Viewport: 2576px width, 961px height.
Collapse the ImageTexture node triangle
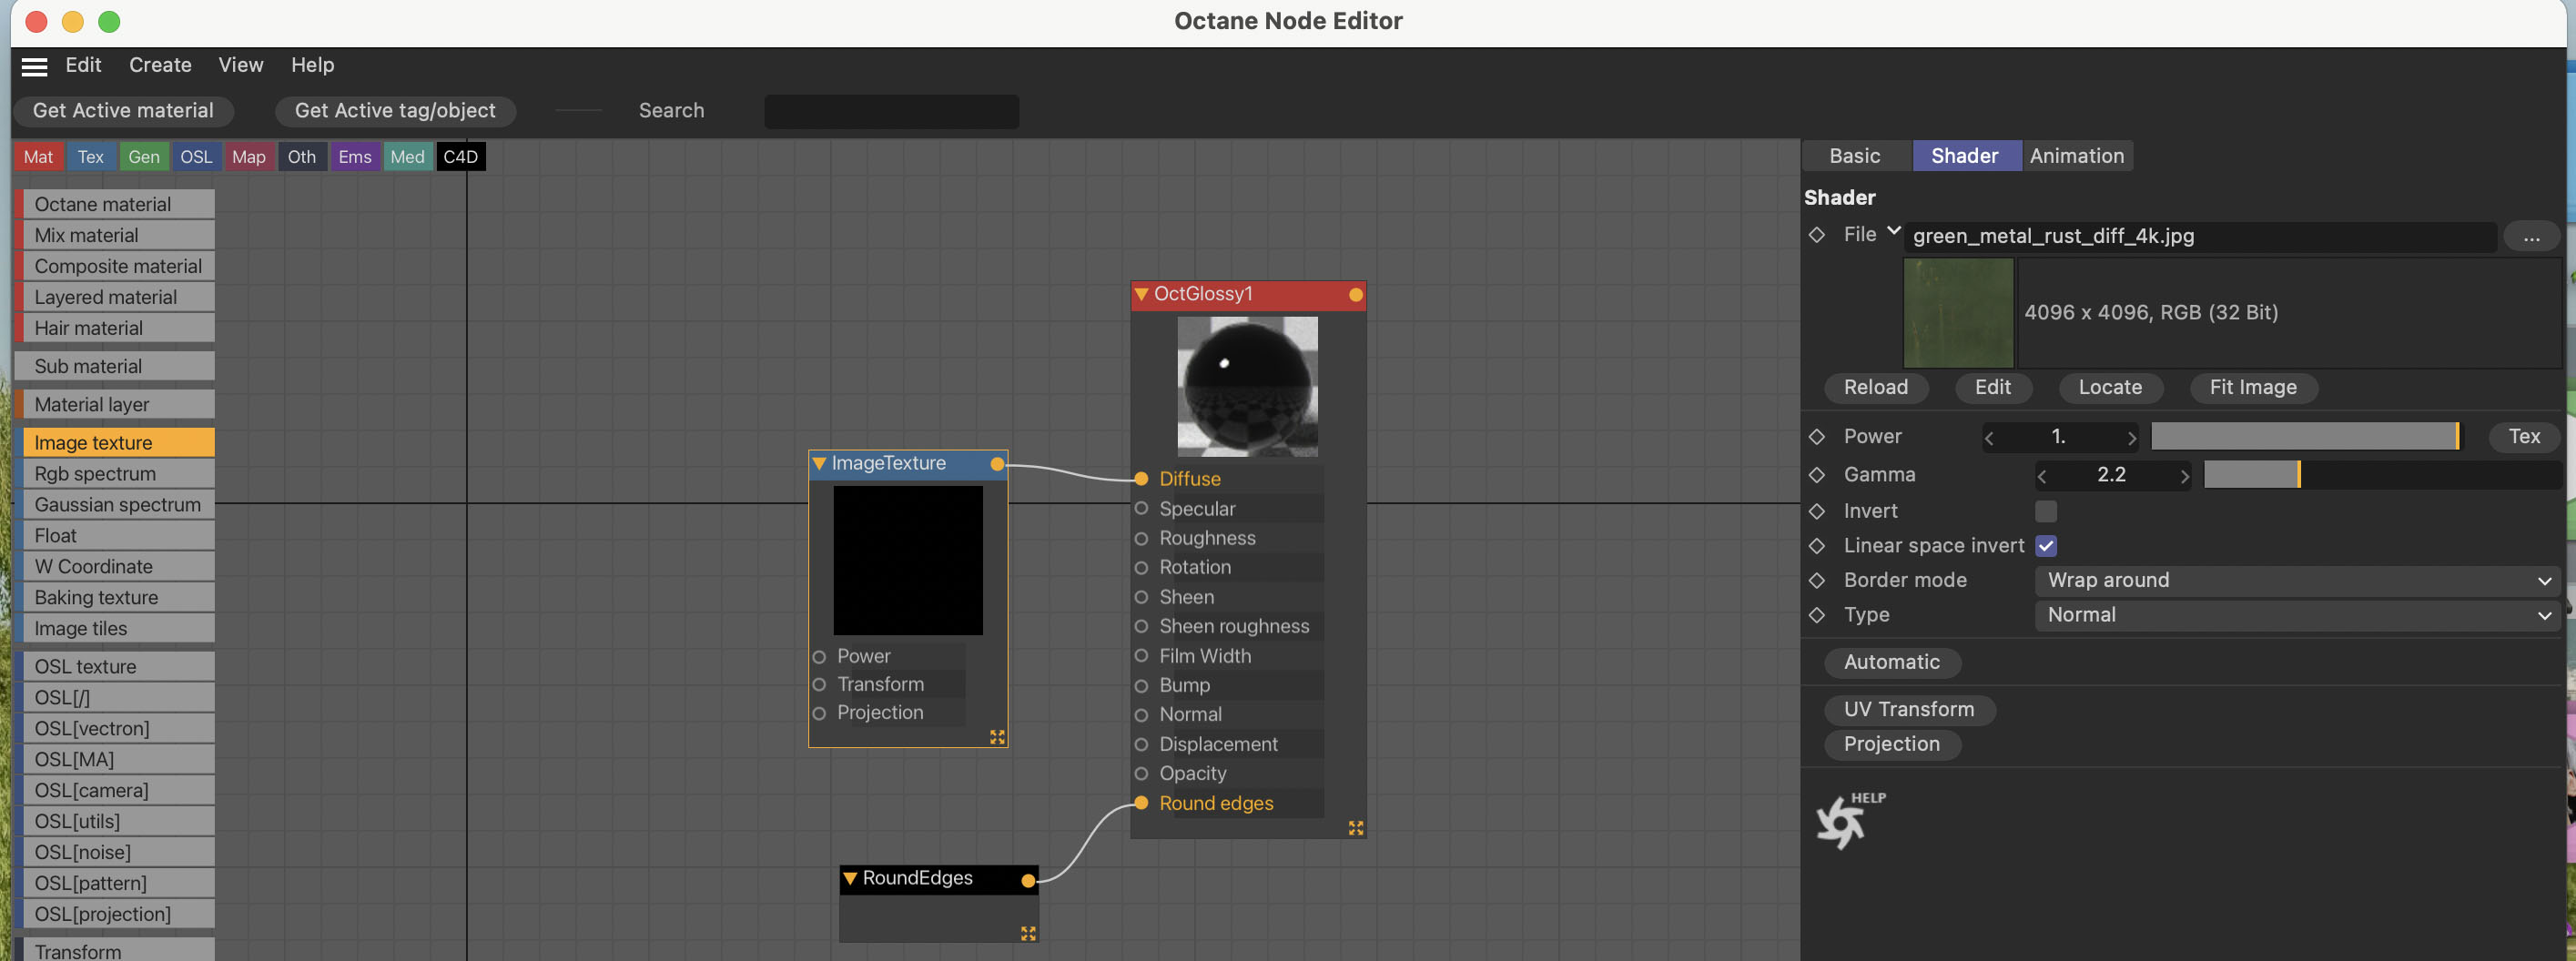coord(819,464)
